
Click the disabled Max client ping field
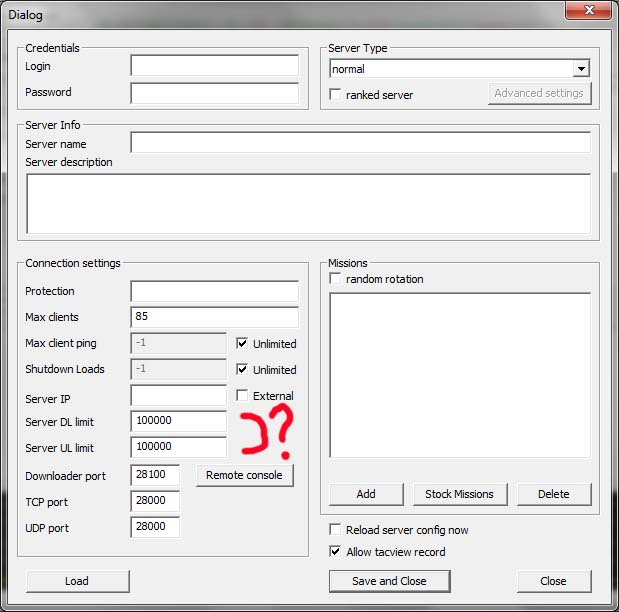click(178, 343)
